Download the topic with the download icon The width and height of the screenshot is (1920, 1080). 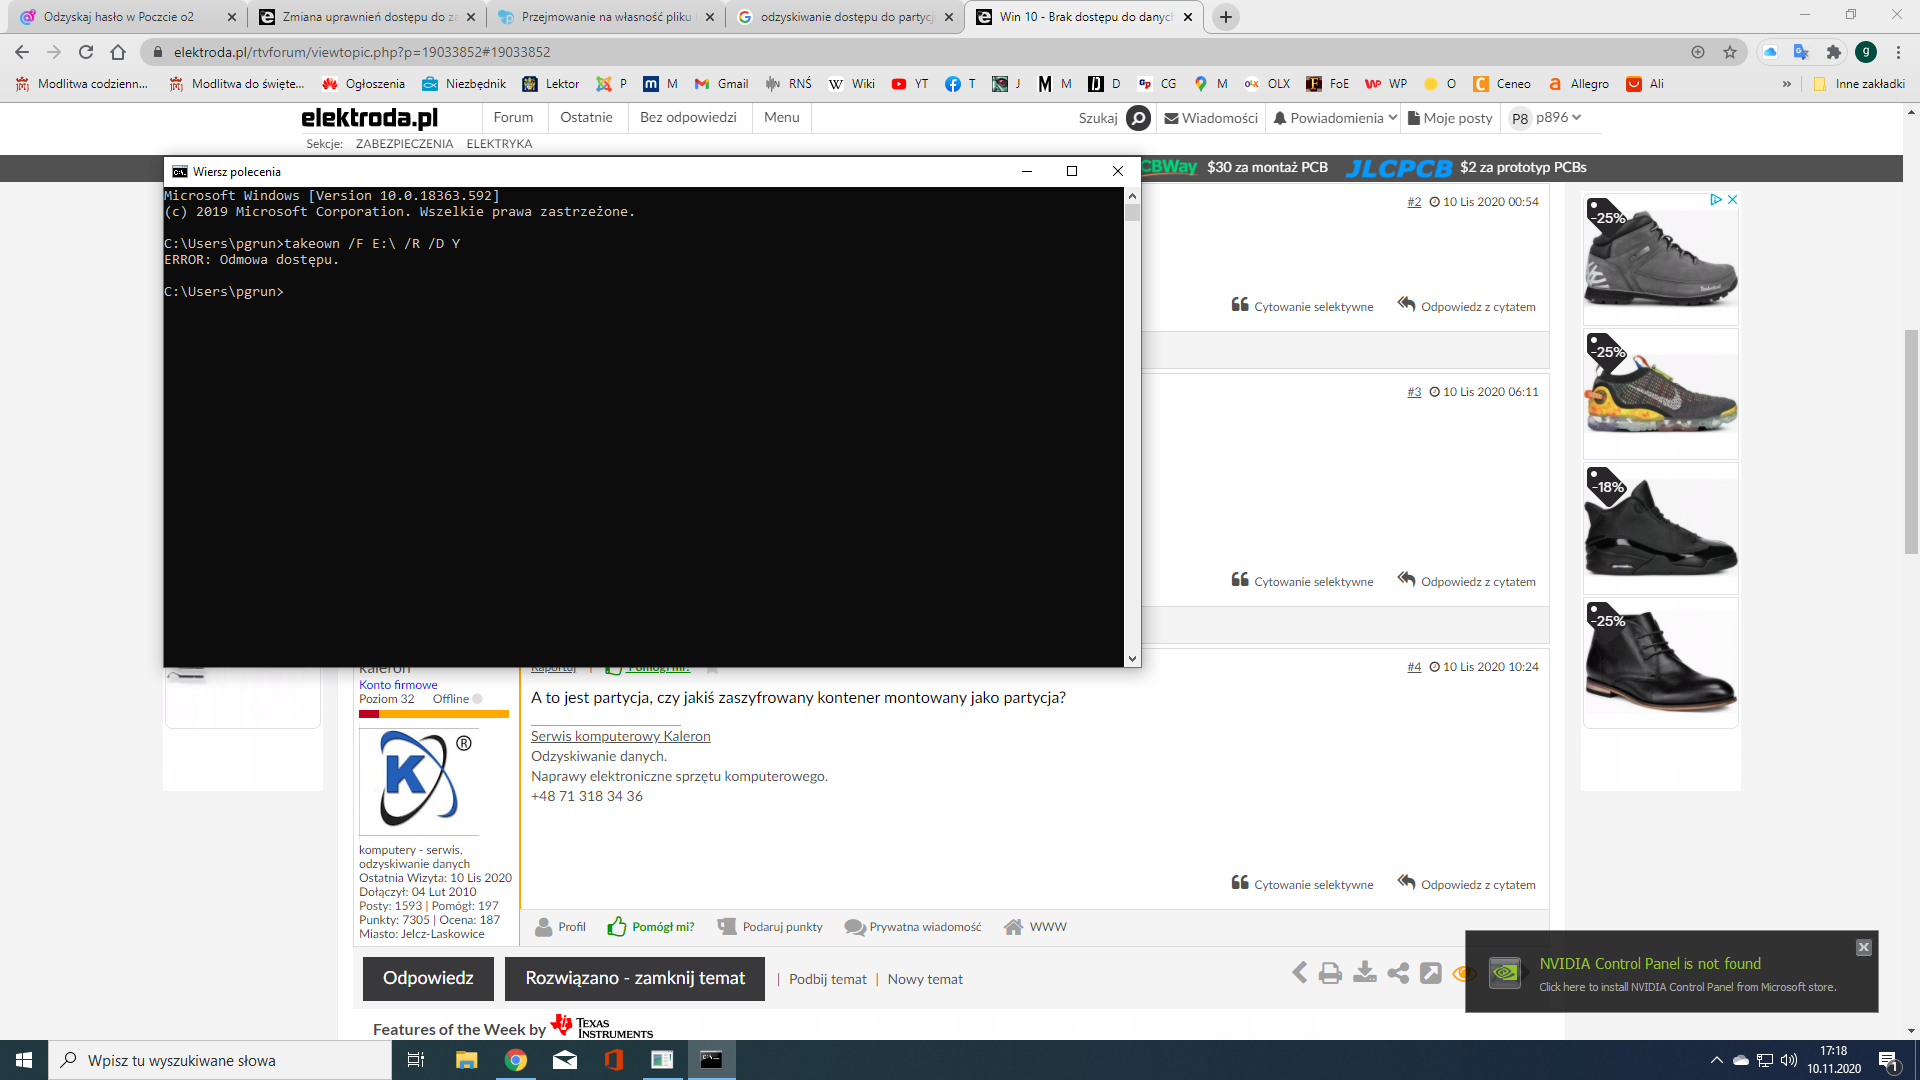(x=1364, y=973)
